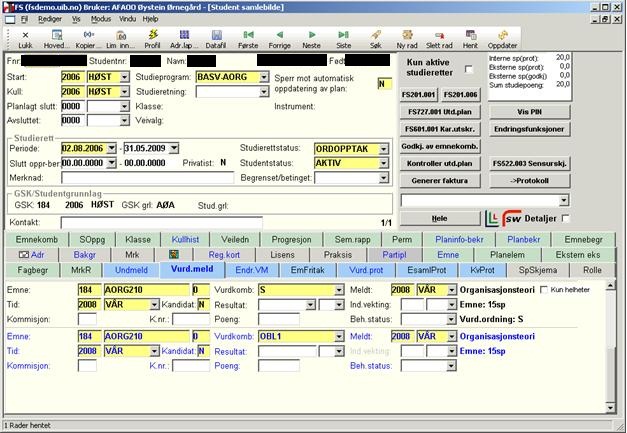Click inside the Kontakt input field
Image resolution: width=627 pixels, height=433 pixels.
click(x=162, y=223)
